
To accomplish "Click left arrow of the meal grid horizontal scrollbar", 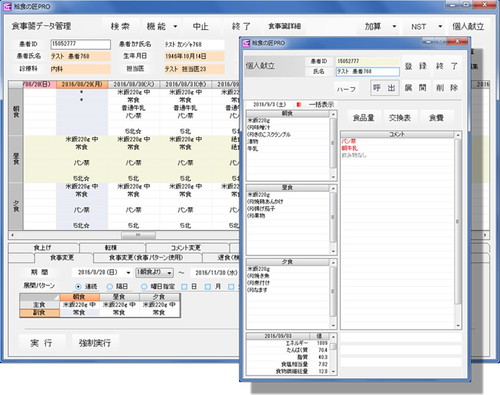I will (12, 235).
